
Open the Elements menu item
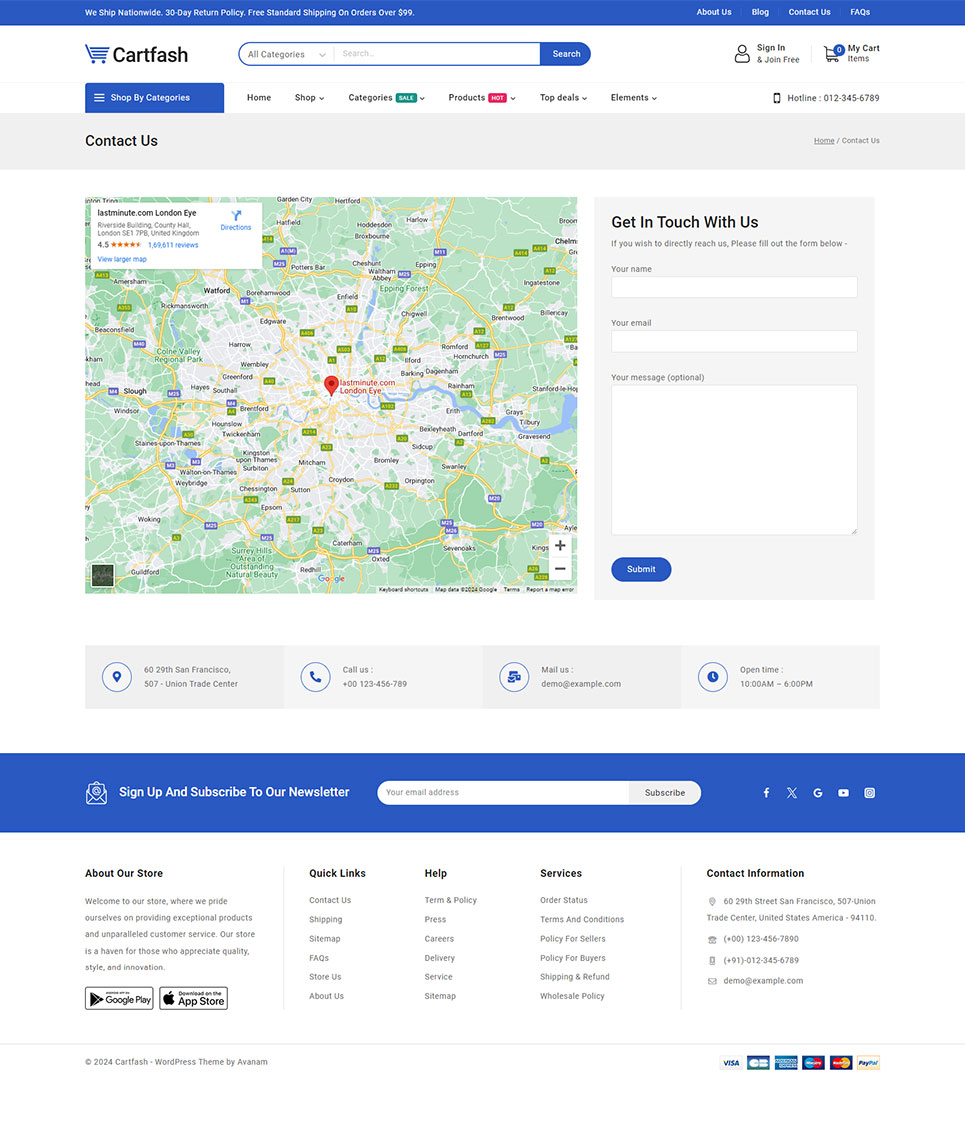(x=633, y=98)
